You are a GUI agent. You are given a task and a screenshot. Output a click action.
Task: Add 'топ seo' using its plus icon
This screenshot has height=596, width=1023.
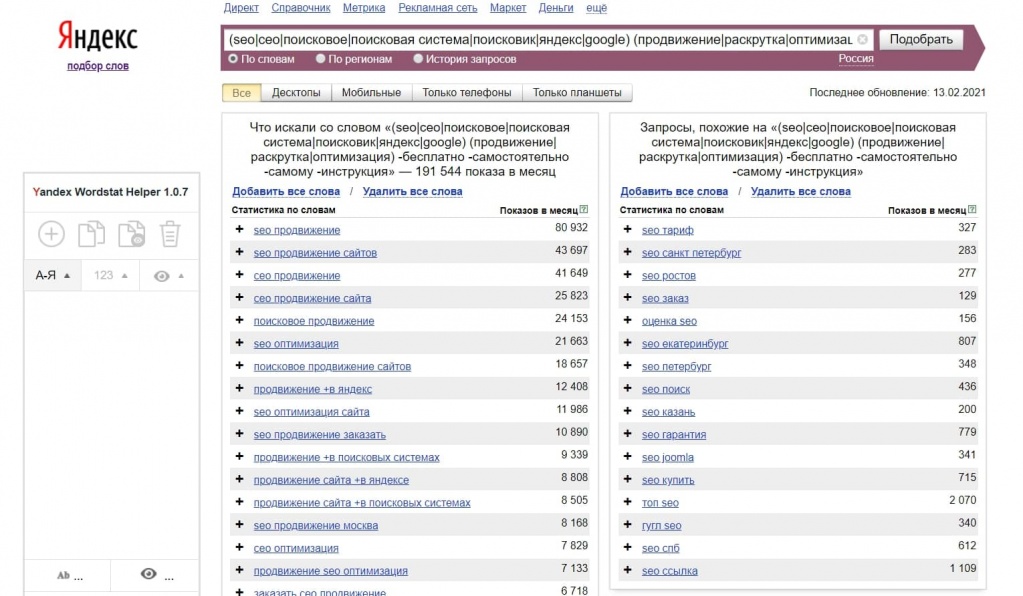point(627,503)
